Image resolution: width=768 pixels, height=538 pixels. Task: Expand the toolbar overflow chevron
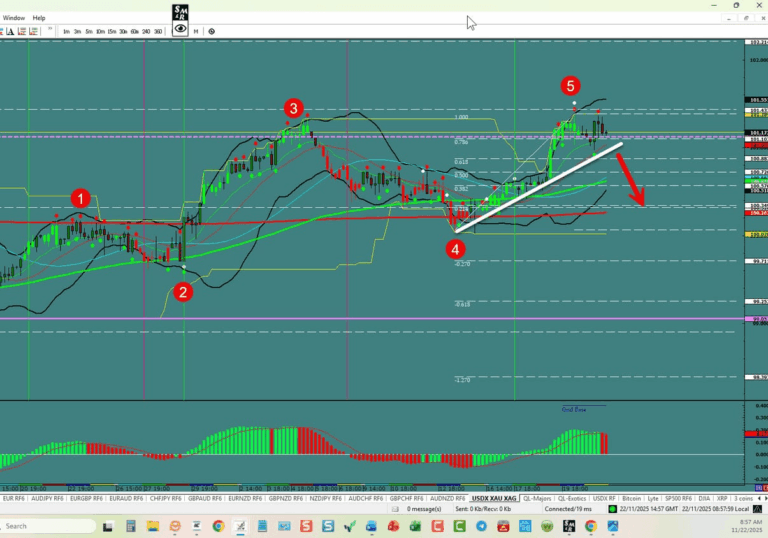[x=50, y=29]
